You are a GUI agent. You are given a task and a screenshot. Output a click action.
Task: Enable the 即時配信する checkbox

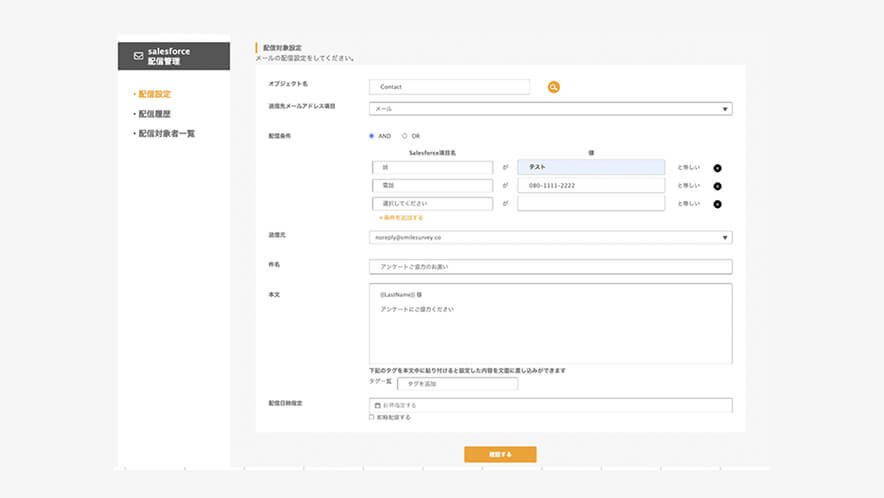click(372, 417)
